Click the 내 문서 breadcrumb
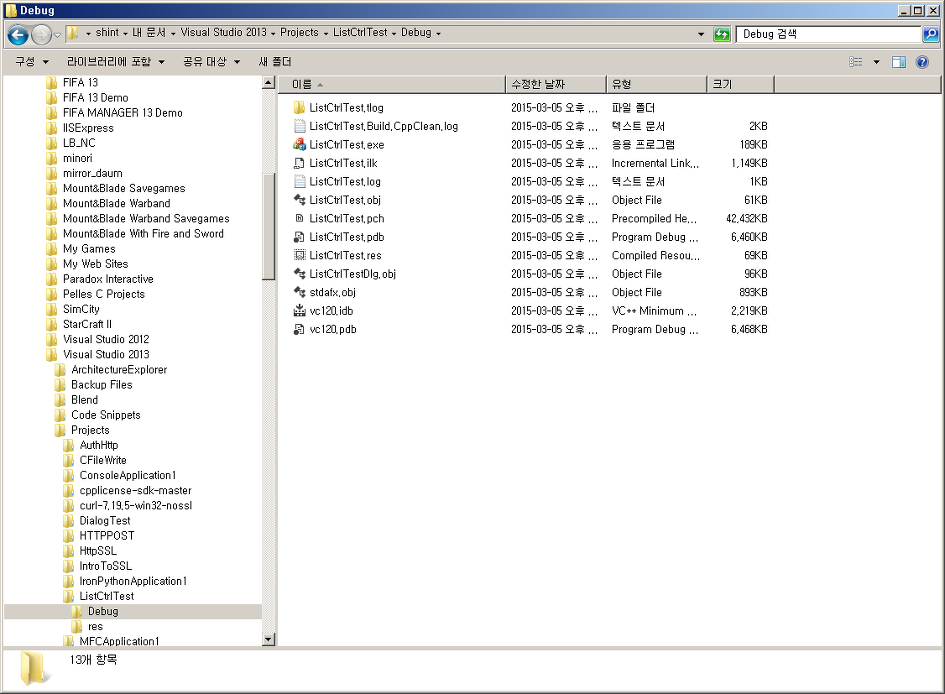 pyautogui.click(x=149, y=33)
